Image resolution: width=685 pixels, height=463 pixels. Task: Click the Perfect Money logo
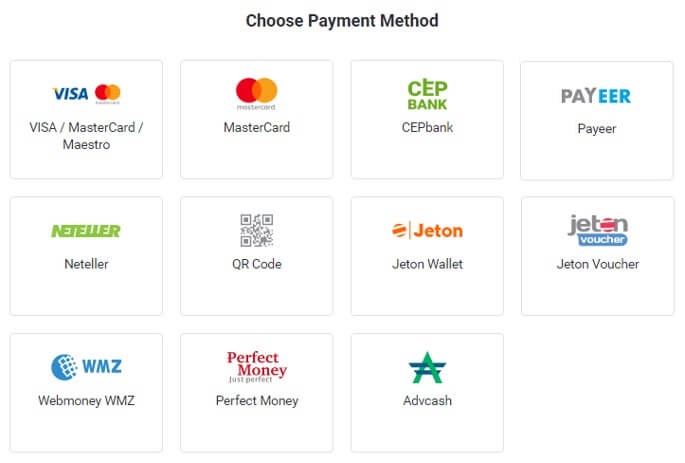256,367
